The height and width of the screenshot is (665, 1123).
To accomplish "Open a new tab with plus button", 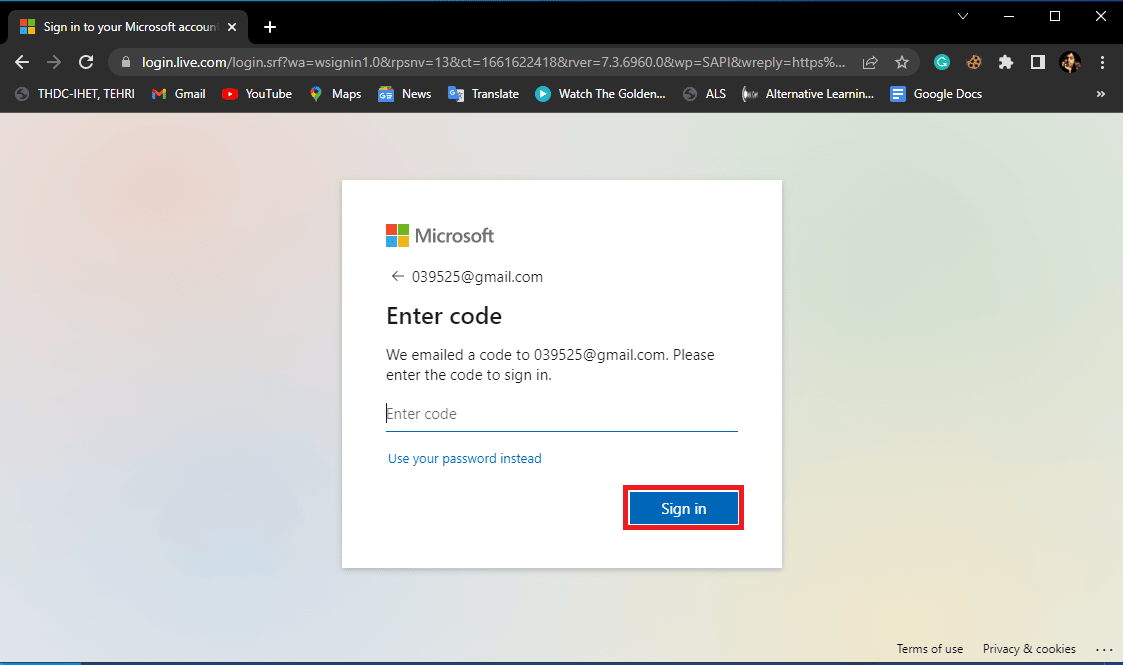I will pos(270,27).
